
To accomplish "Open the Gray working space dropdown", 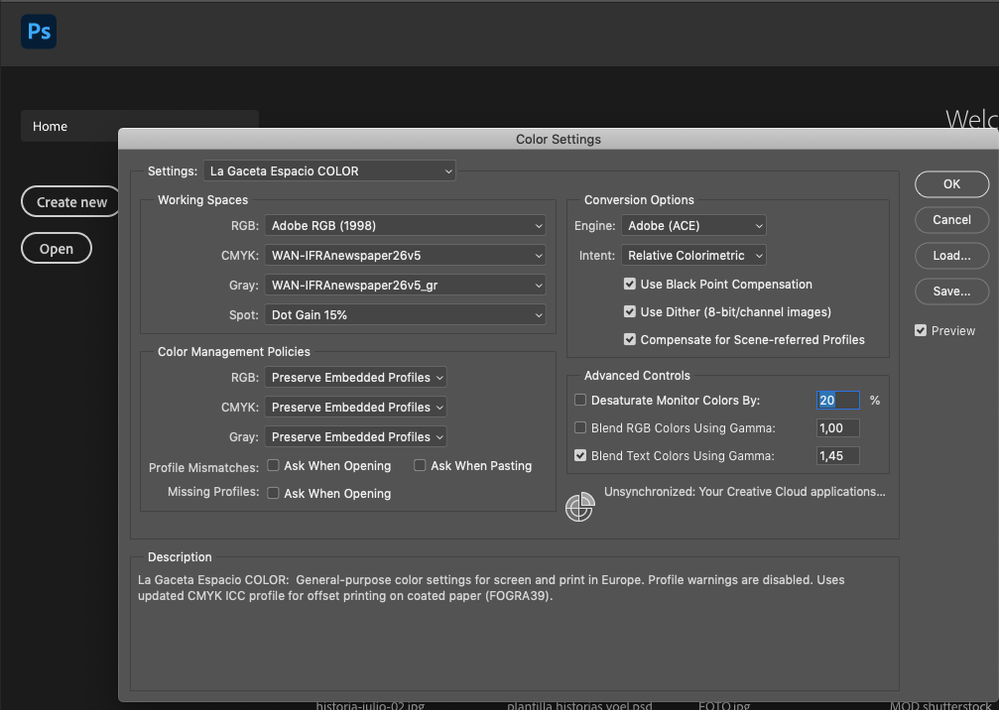I will (x=405, y=285).
